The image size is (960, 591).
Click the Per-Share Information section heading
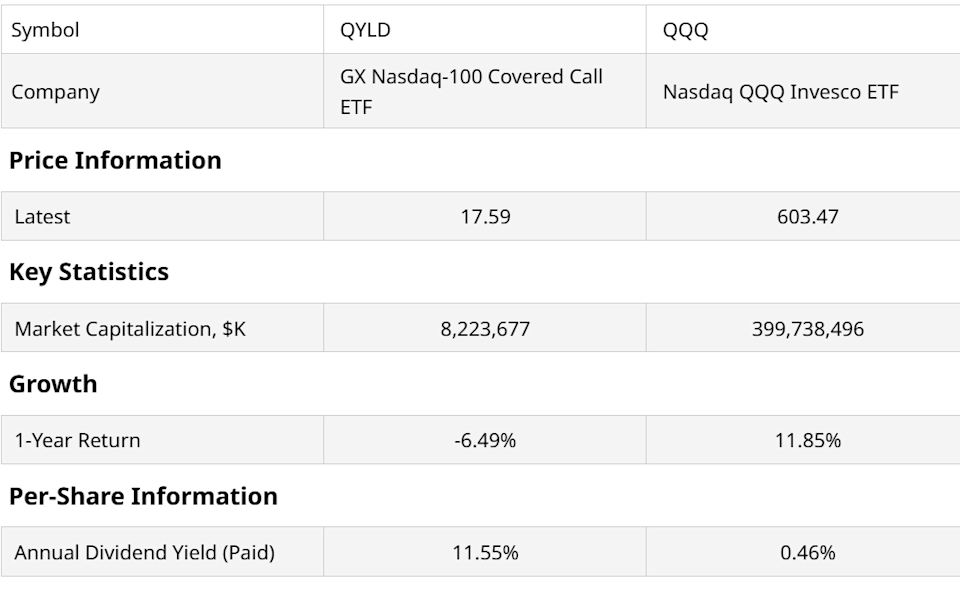(142, 496)
